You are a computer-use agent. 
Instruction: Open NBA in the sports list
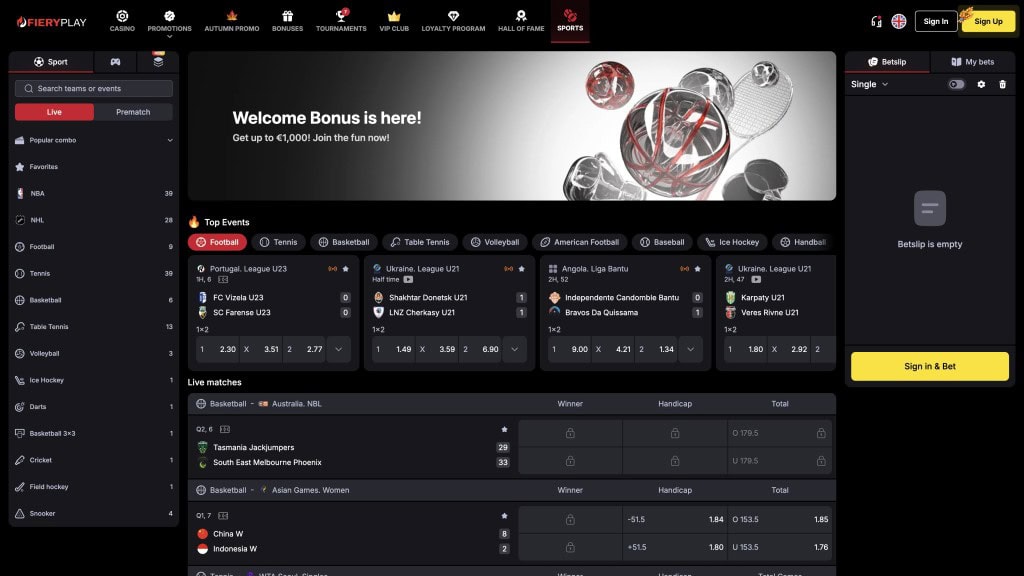[x=93, y=193]
